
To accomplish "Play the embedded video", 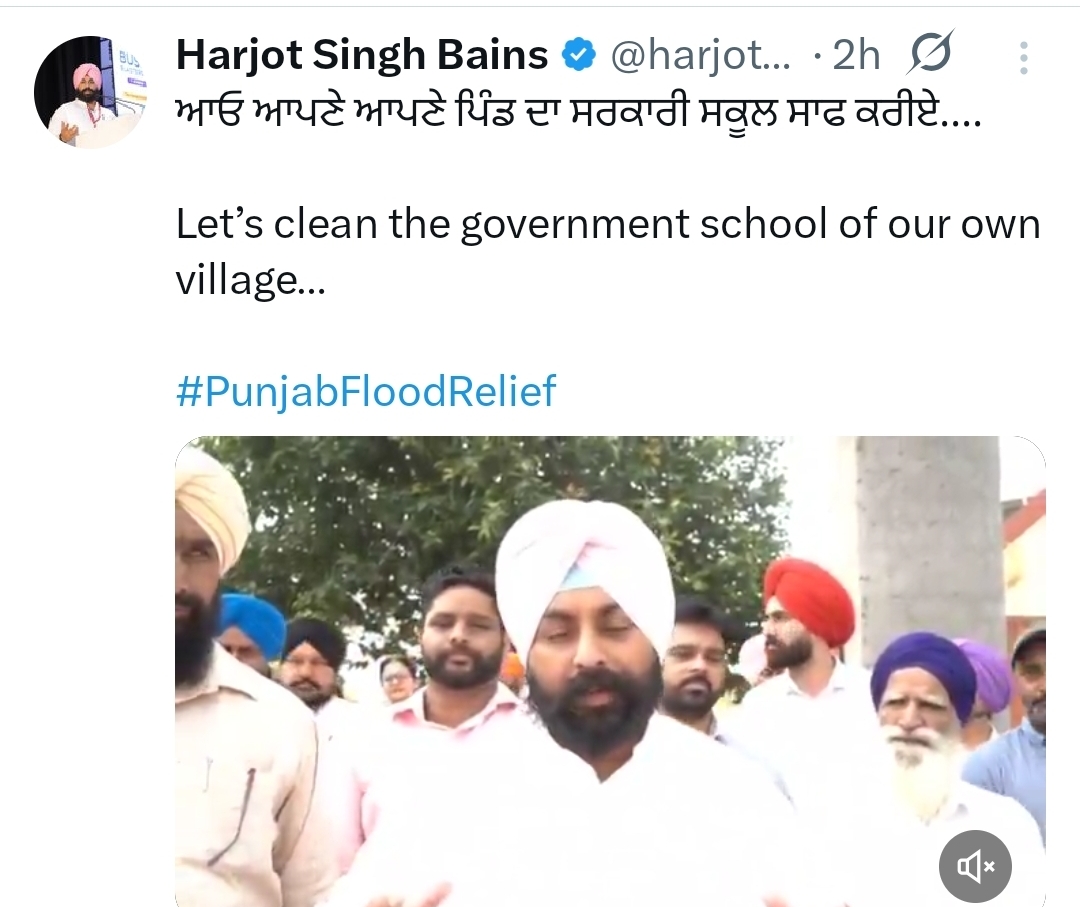I will point(610,671).
